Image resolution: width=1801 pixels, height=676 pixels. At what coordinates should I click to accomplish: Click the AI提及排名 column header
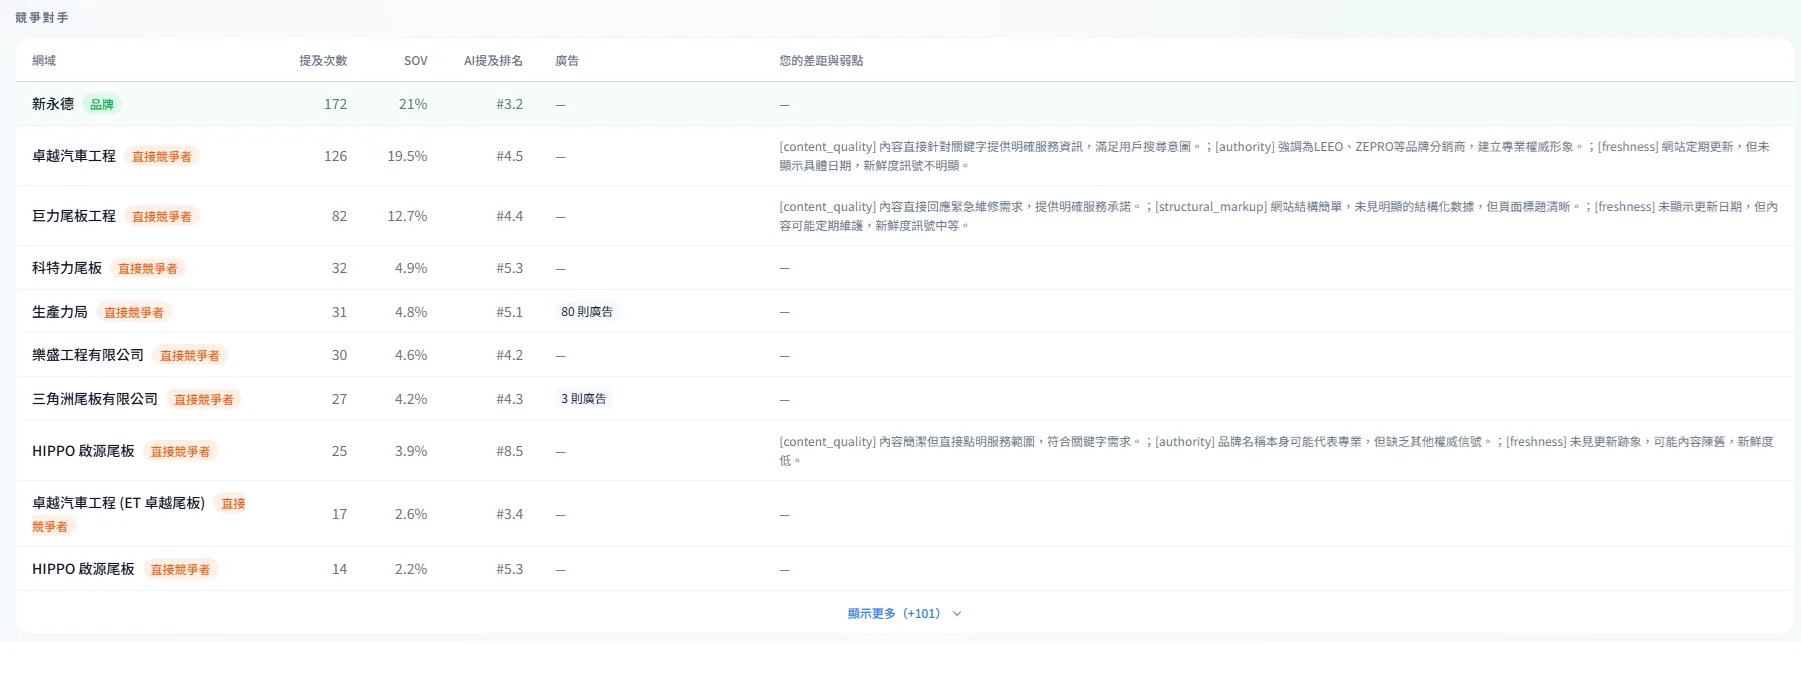tap(493, 61)
